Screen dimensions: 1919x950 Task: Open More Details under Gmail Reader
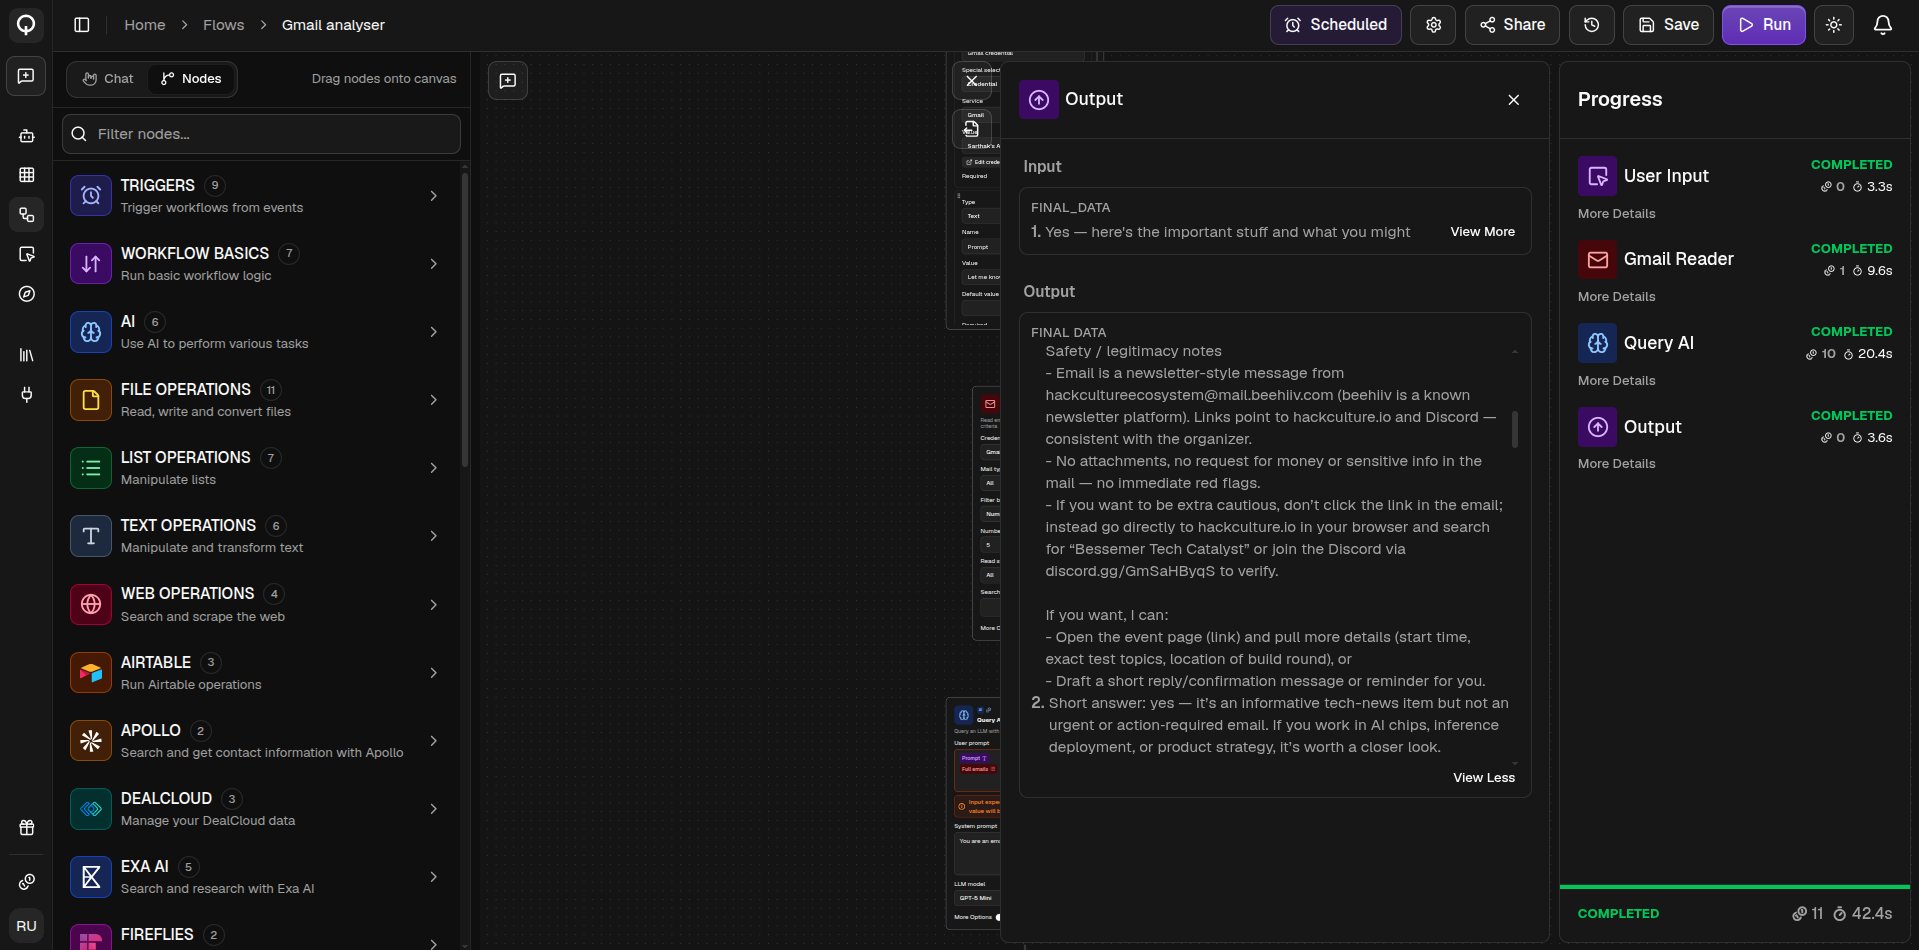(1616, 297)
